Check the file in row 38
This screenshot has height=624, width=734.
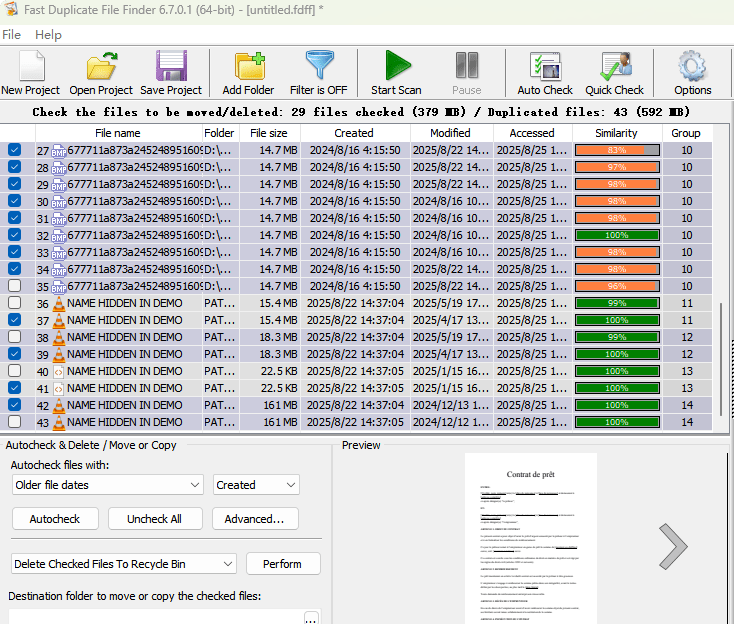point(15,337)
